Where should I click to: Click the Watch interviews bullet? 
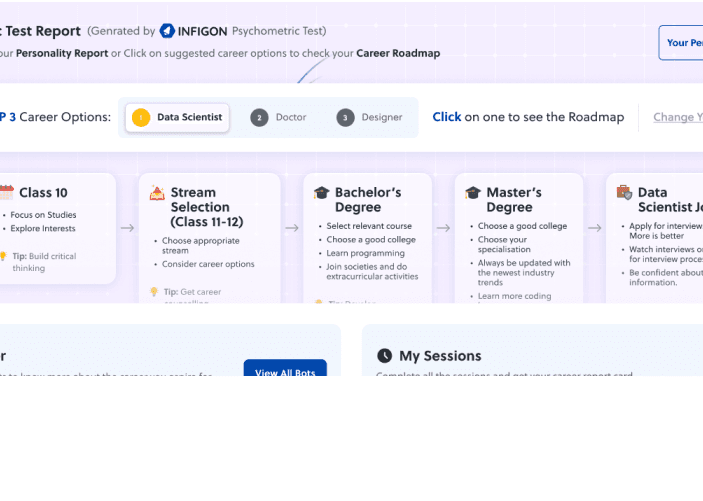click(x=666, y=254)
